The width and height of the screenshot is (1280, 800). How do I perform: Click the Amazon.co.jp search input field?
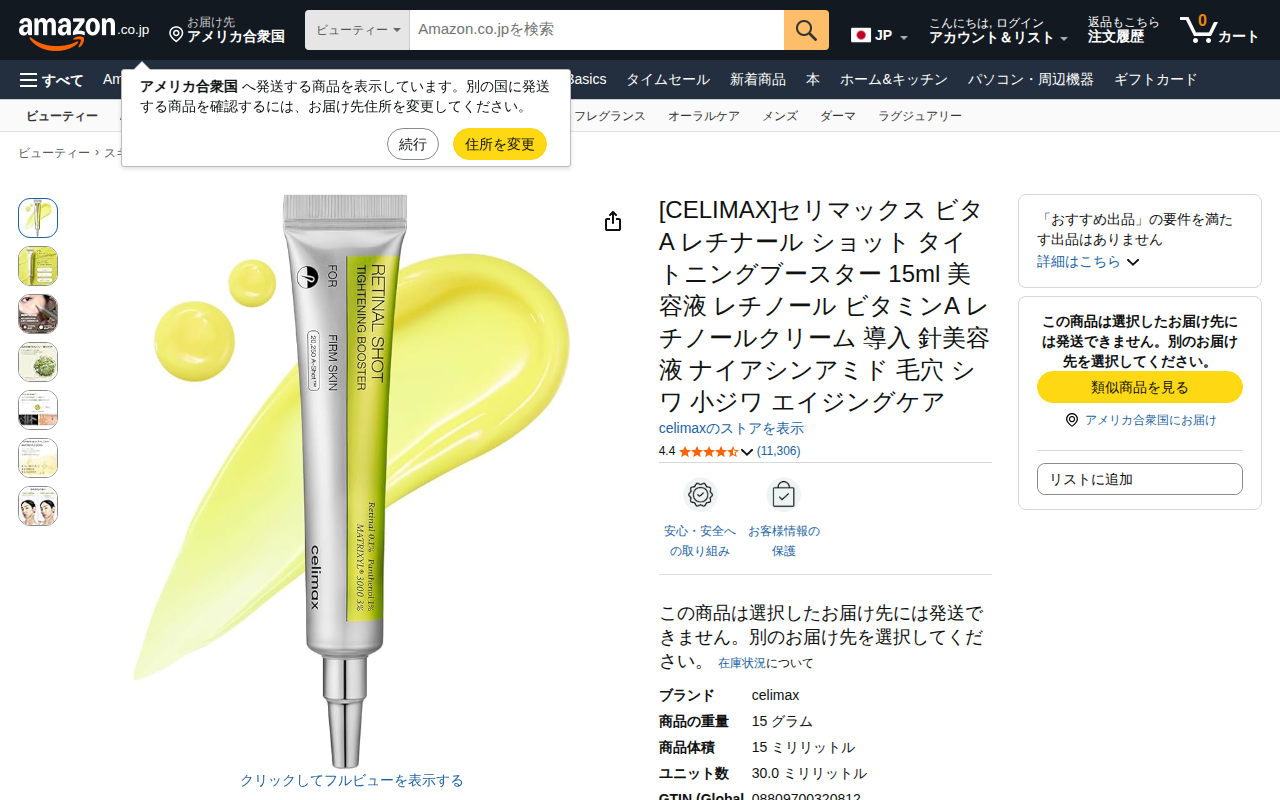[x=597, y=30]
